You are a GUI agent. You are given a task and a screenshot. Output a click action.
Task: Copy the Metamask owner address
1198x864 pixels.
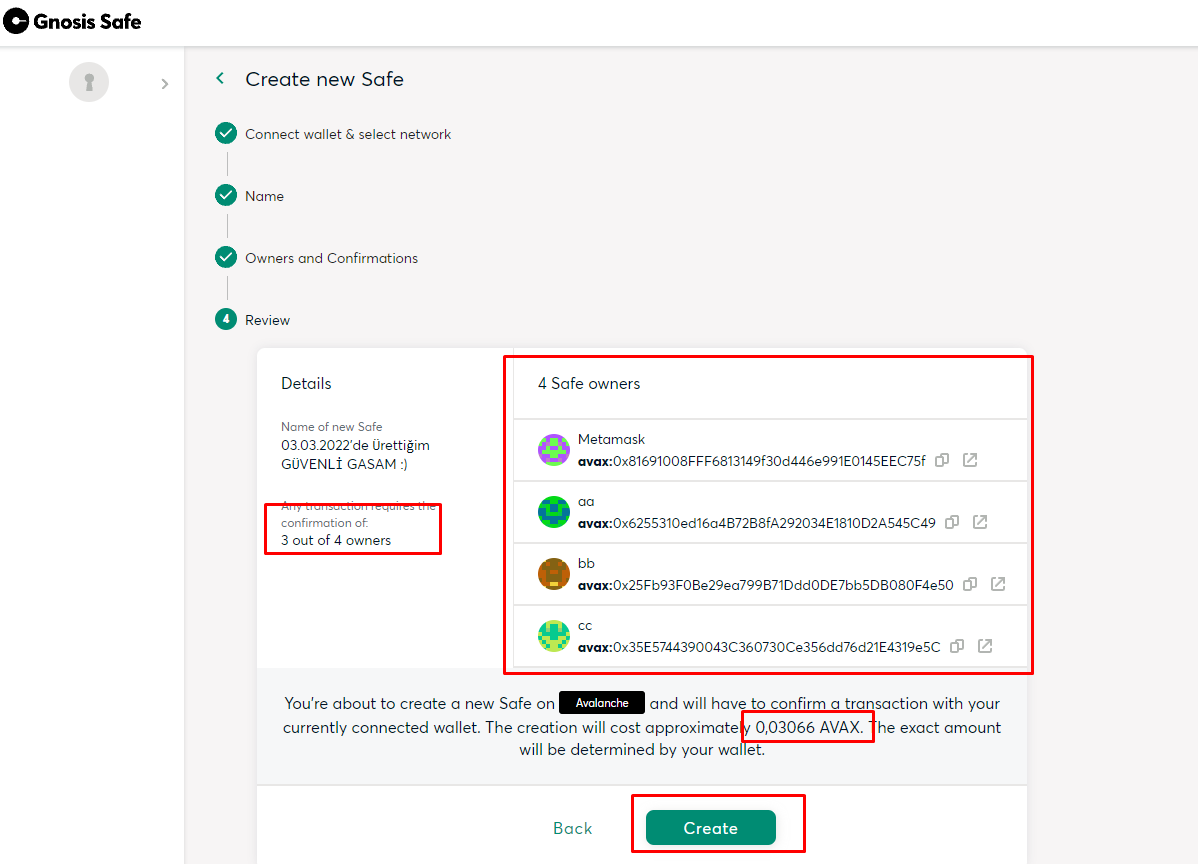click(x=942, y=460)
